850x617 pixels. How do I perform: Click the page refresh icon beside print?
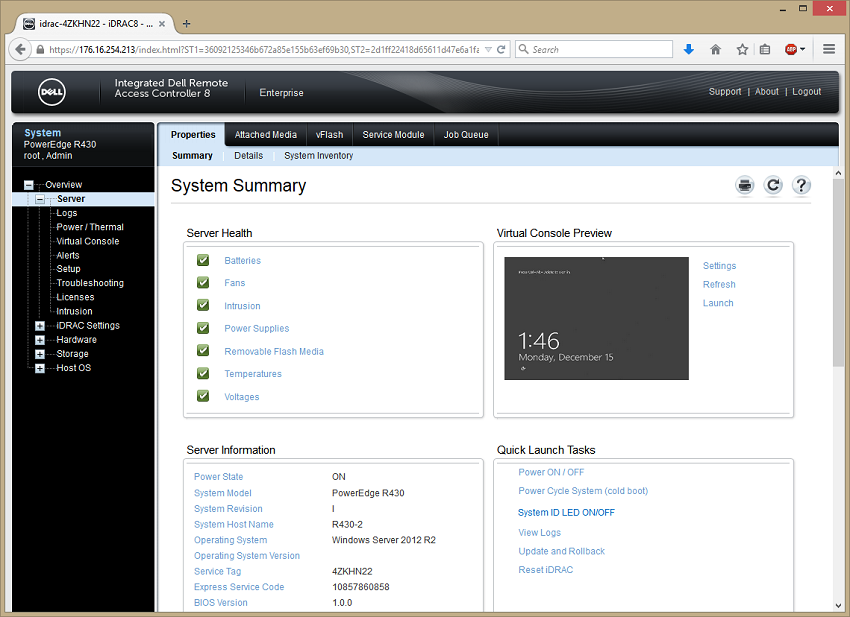tap(773, 185)
